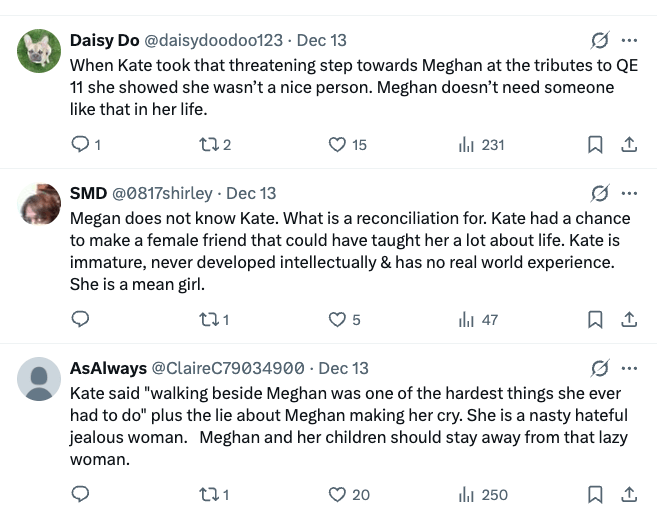Click Grok icon on Daisy Do's tweet
This screenshot has width=657, height=515.
600,41
